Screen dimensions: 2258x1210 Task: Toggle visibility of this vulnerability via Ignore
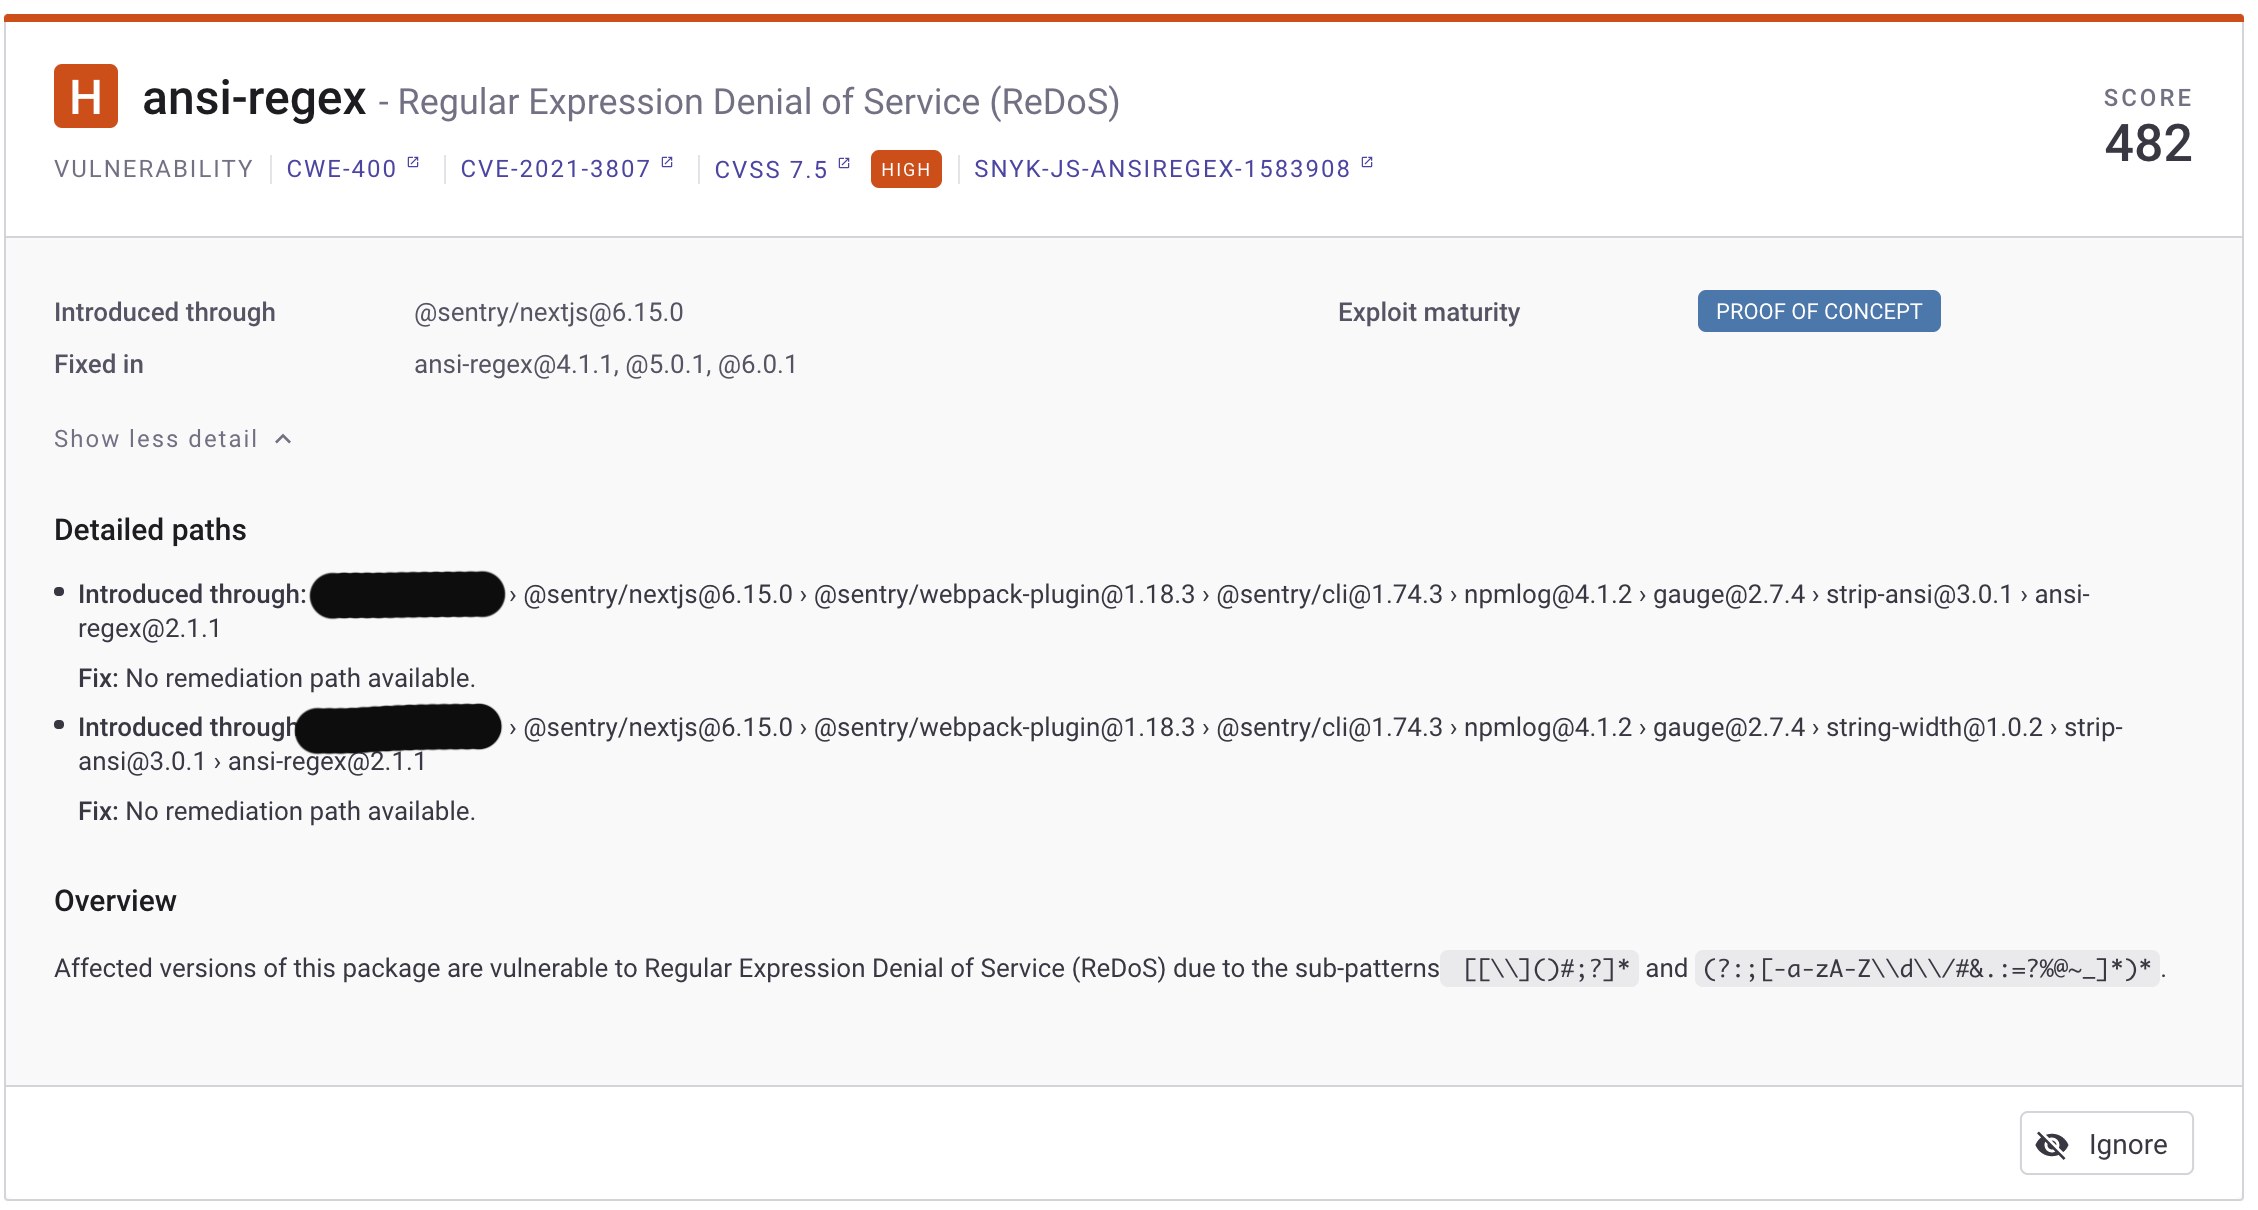(2105, 1144)
